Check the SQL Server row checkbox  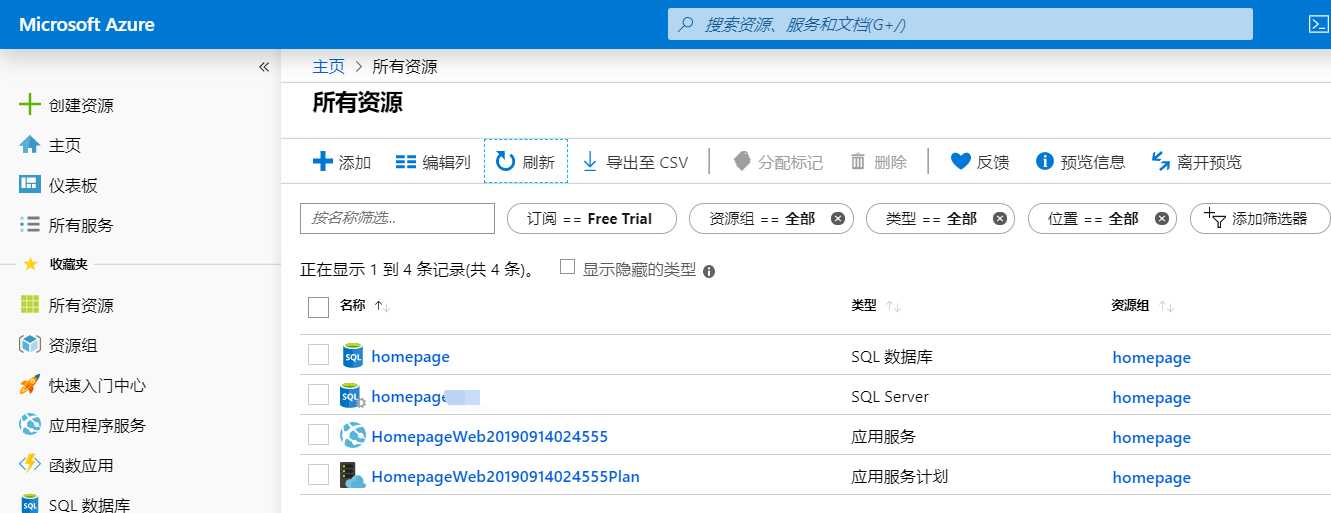(318, 395)
